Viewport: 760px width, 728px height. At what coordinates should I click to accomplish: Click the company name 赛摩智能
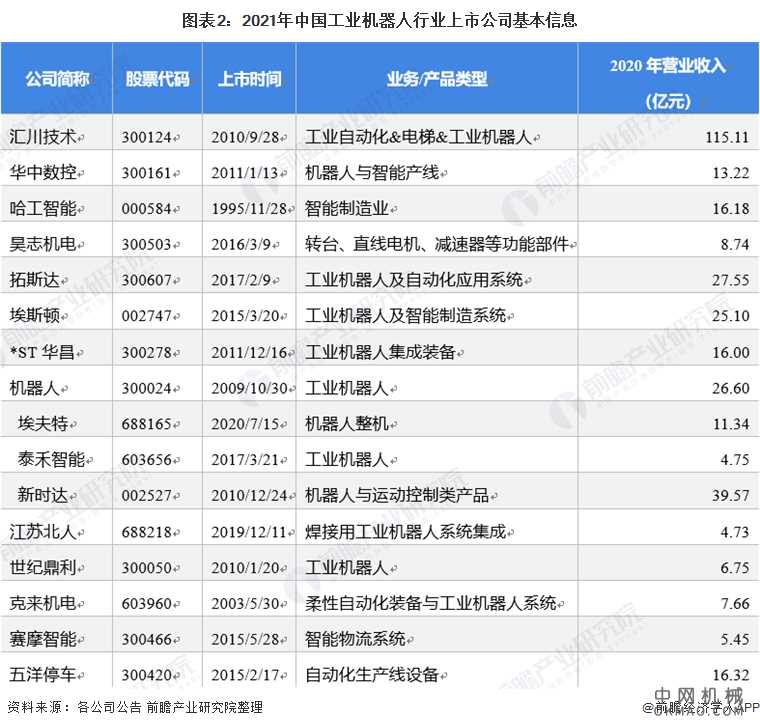coord(43,639)
